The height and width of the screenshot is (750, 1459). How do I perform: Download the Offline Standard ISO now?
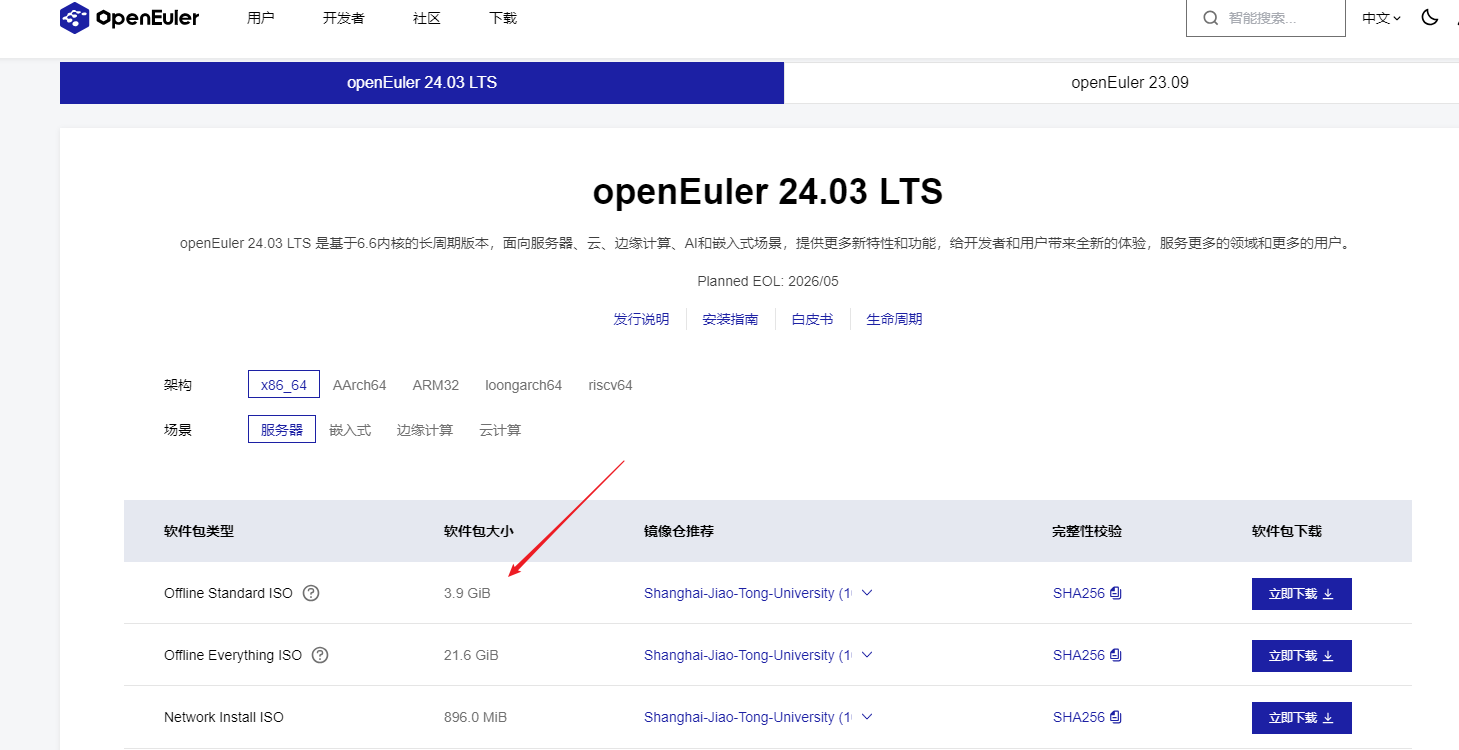click(1301, 593)
